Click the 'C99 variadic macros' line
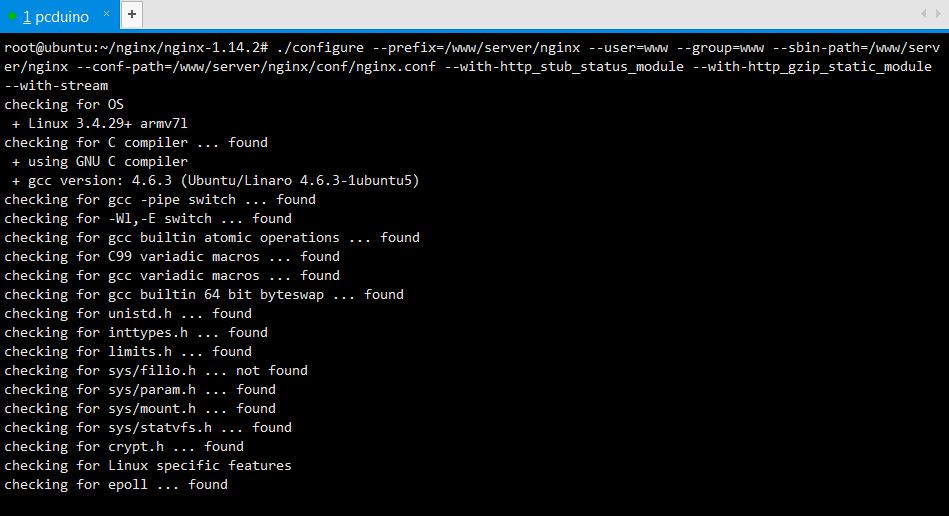This screenshot has width=949, height=516. (172, 256)
